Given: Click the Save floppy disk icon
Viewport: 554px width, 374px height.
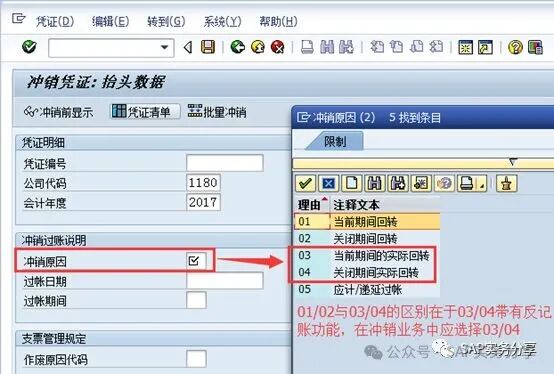Looking at the screenshot, I should tap(208, 47).
